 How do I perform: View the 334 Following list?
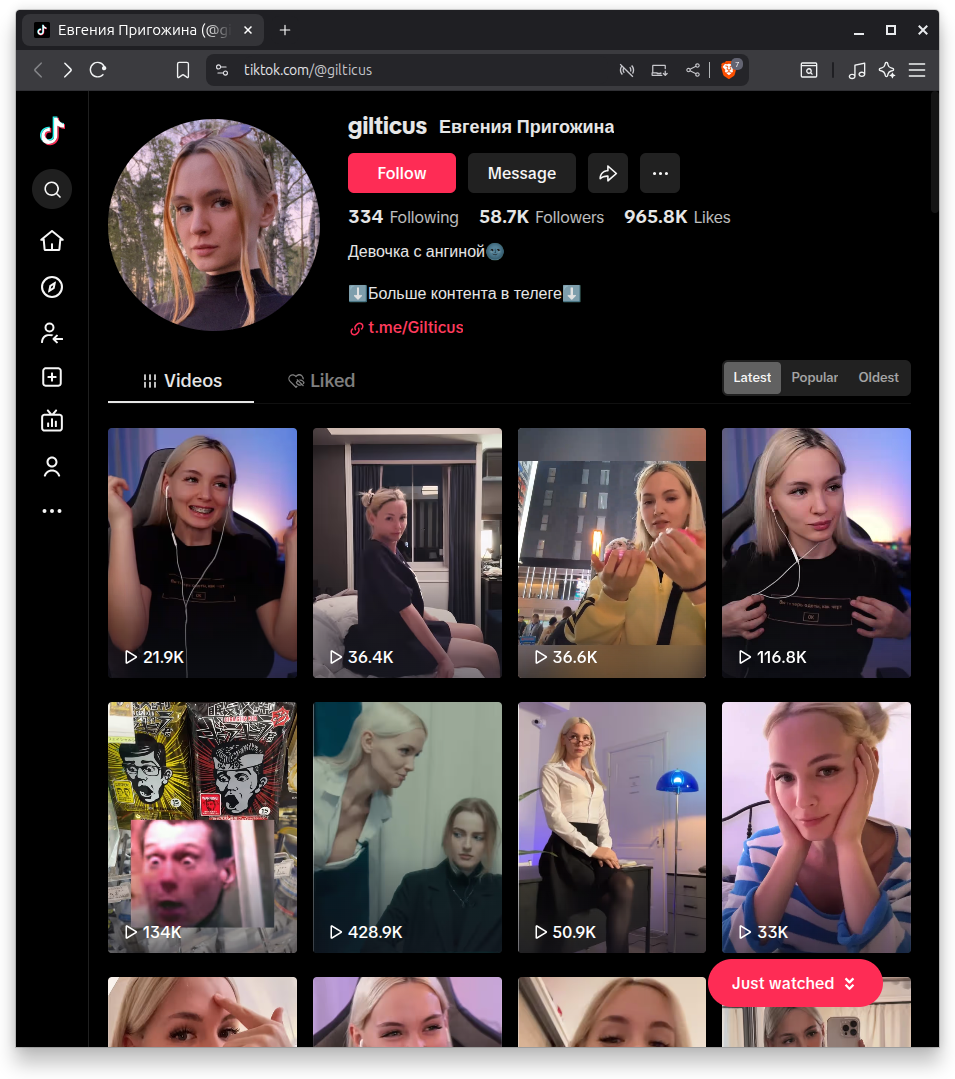[x=403, y=217]
